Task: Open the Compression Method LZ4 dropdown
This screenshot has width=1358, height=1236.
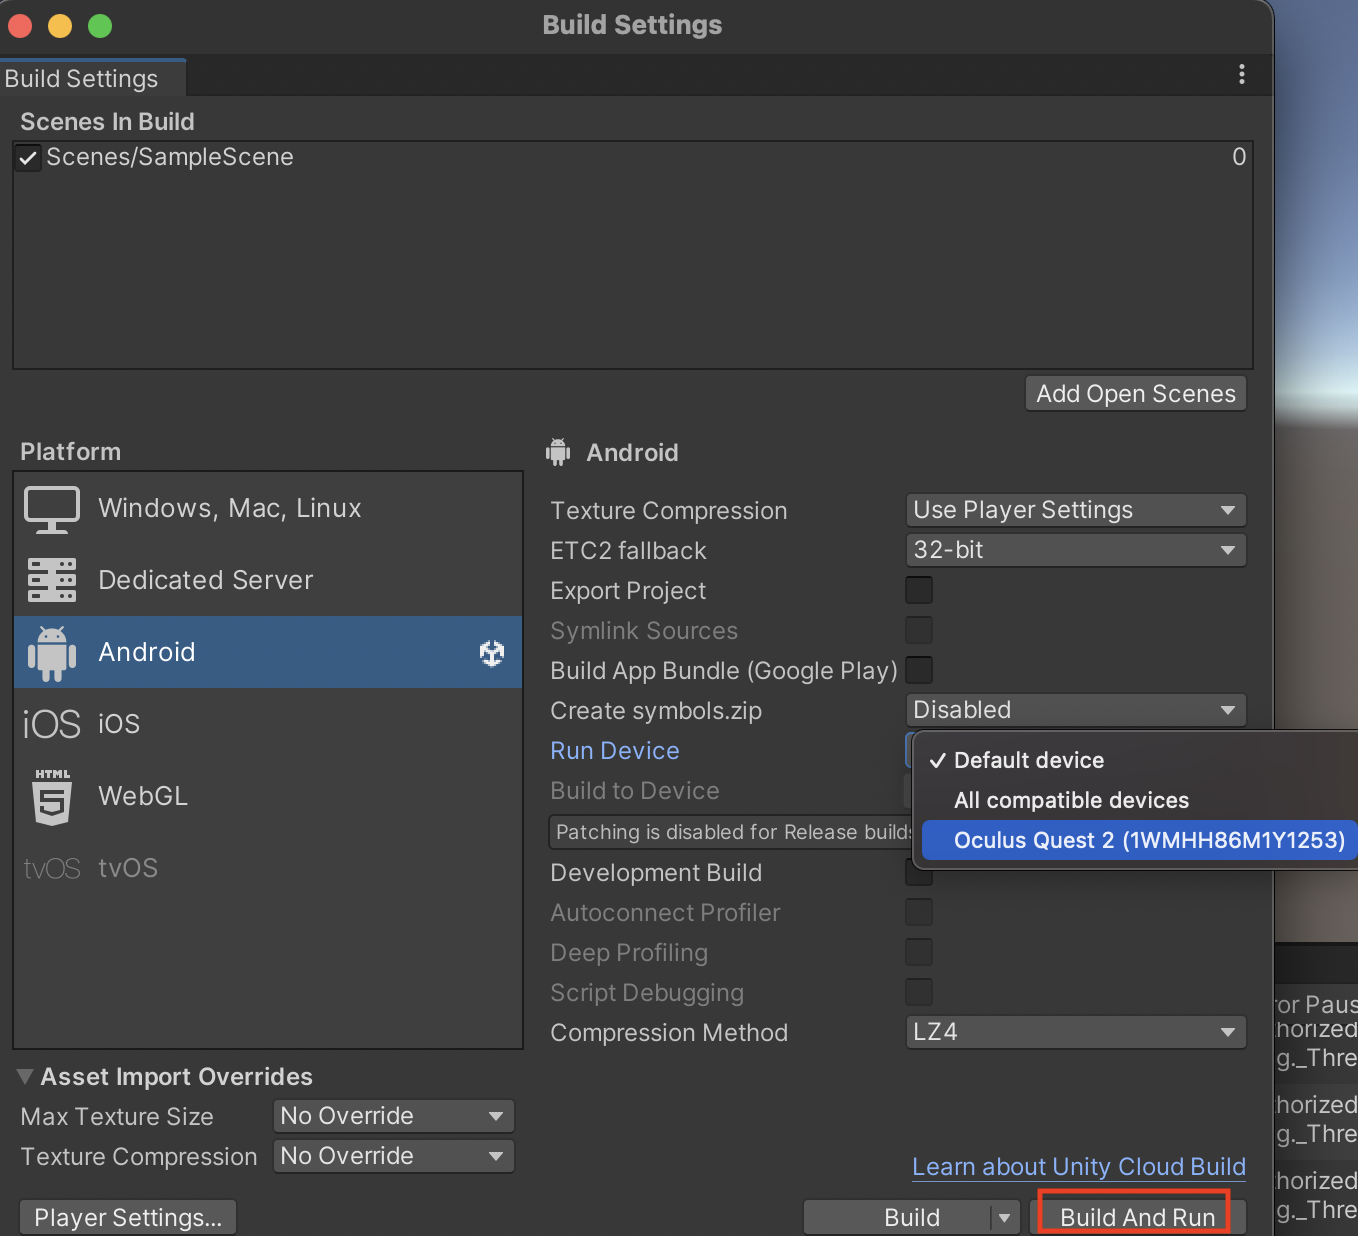Action: point(1076,1032)
